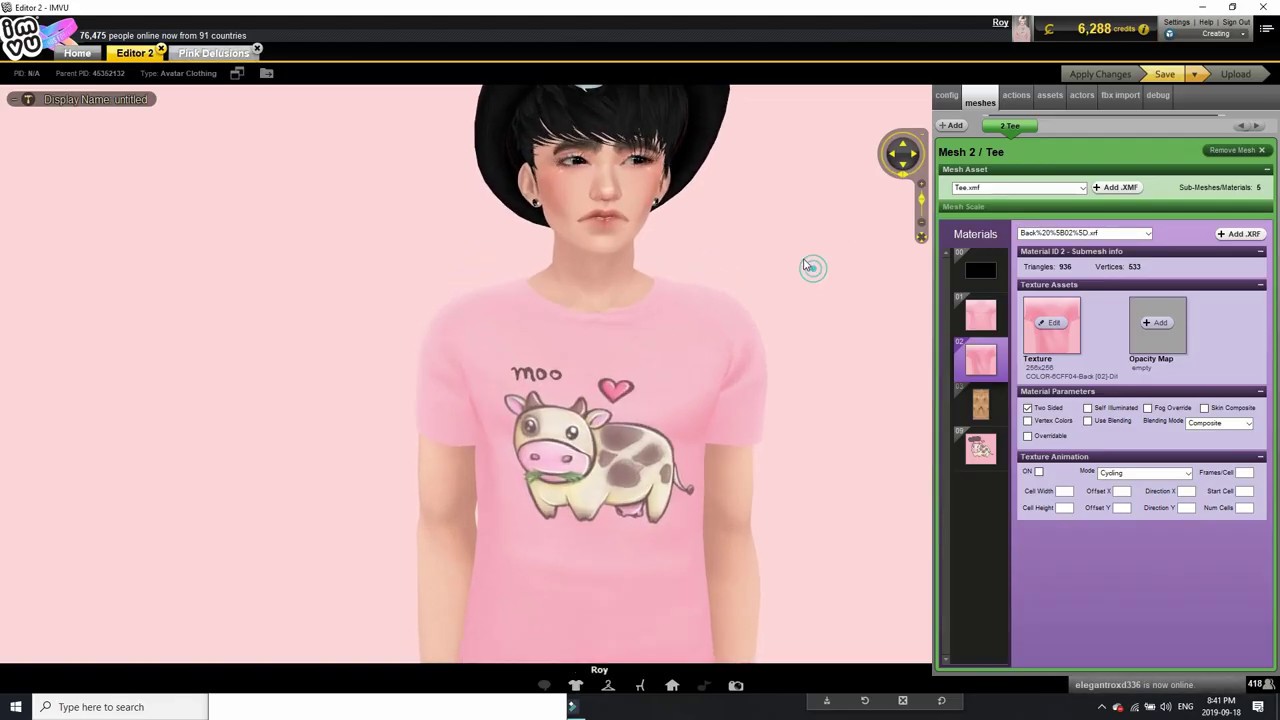Open the Save dropdown arrow
This screenshot has width=1280, height=720.
1193,74
